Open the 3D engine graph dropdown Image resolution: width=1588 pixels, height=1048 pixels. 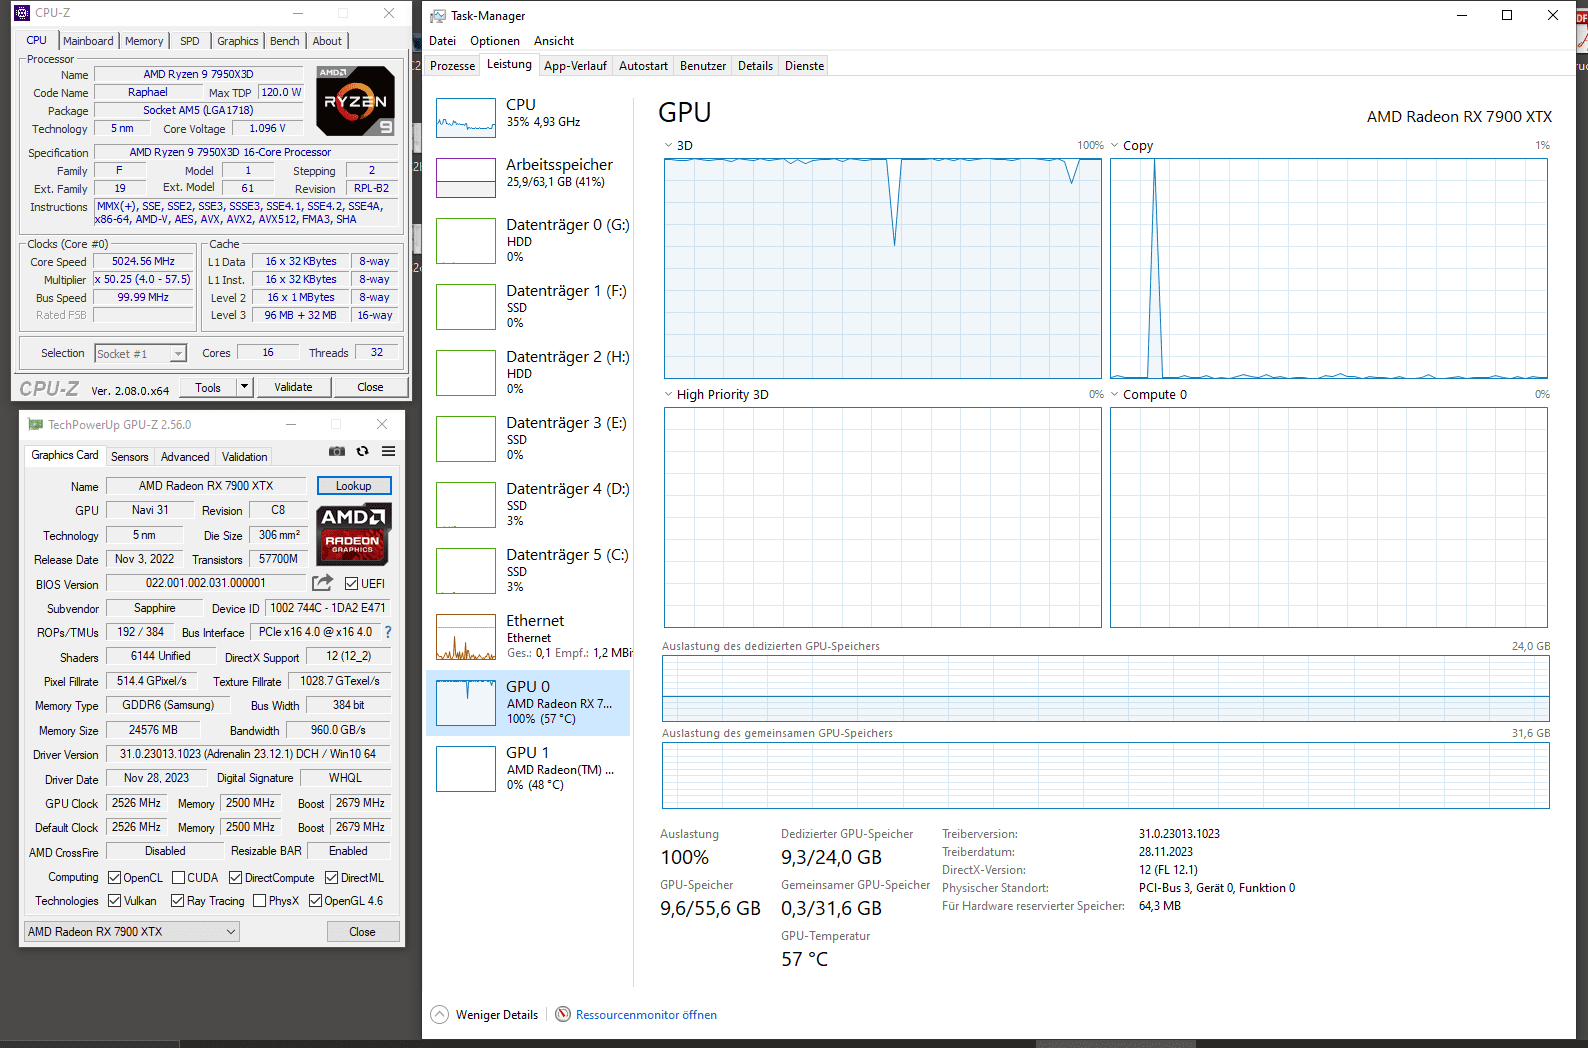point(668,145)
